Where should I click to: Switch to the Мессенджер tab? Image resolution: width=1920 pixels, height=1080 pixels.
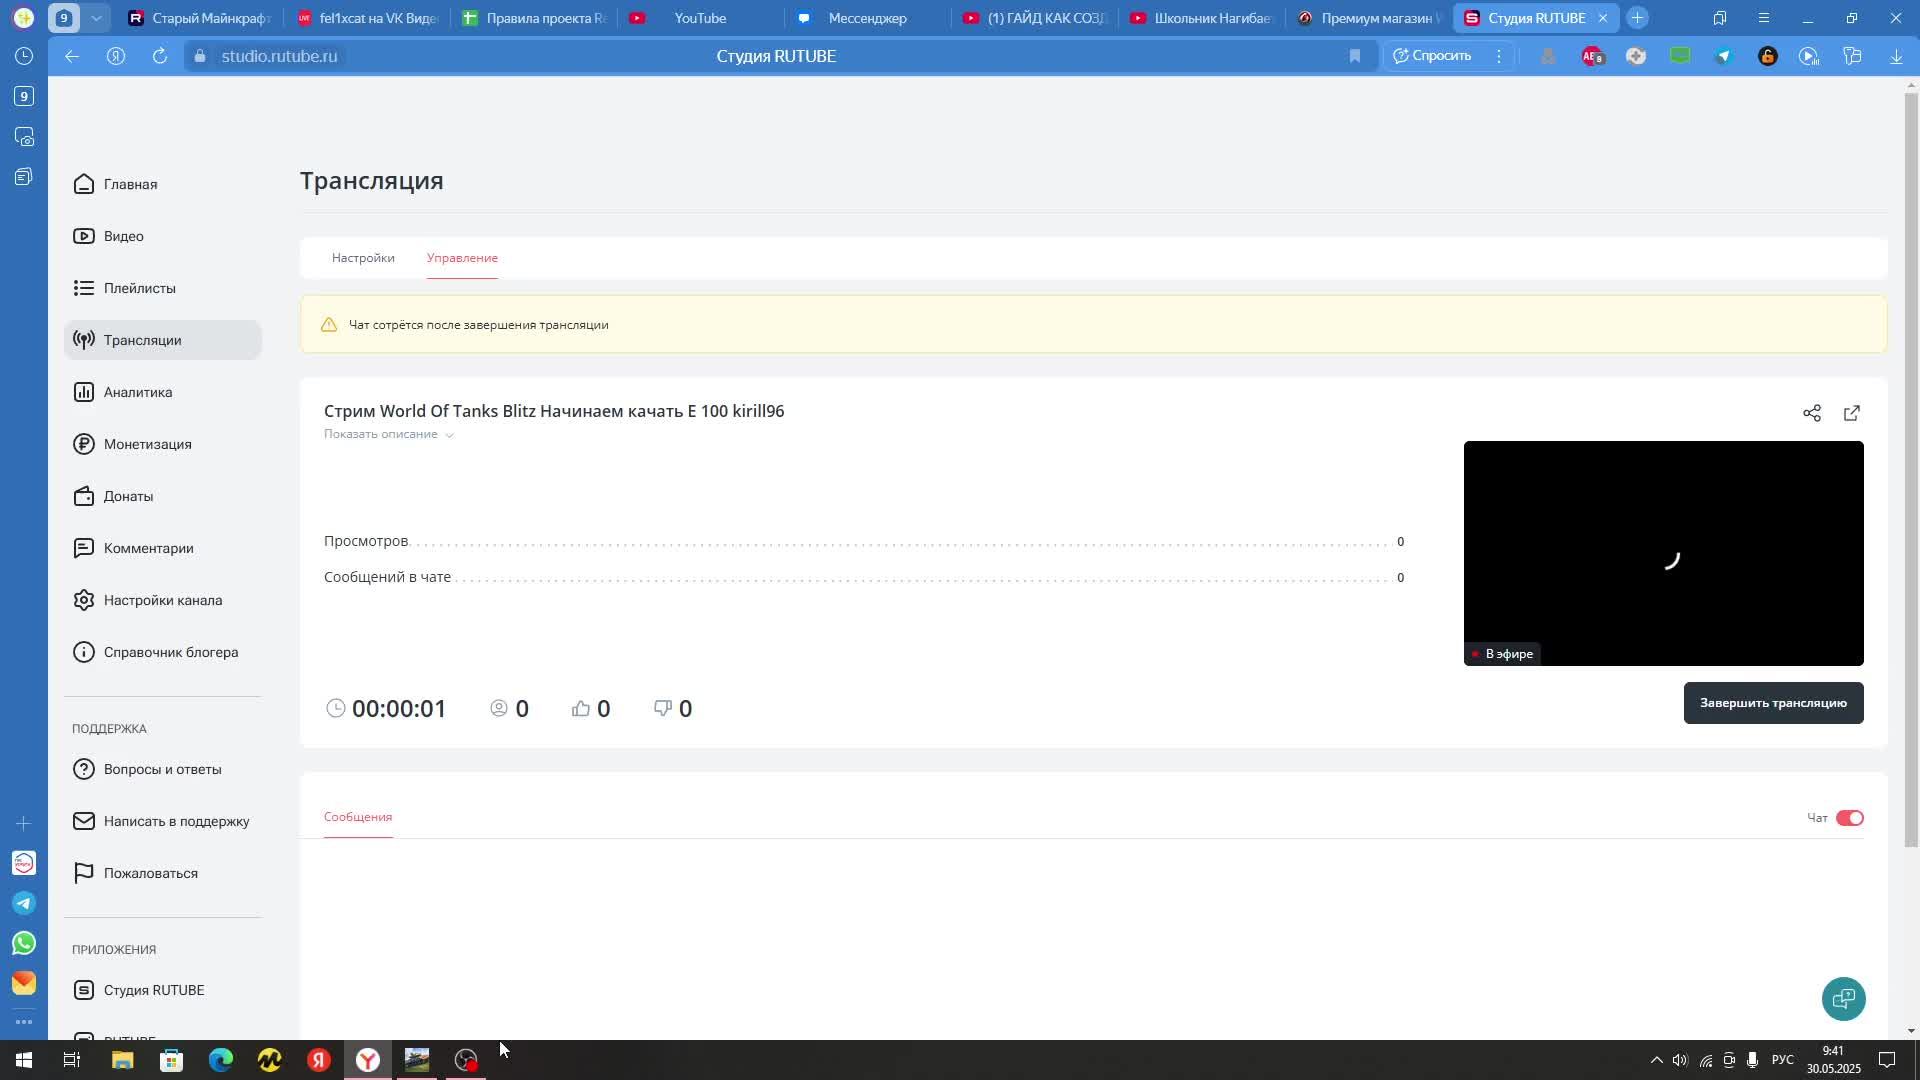point(866,18)
